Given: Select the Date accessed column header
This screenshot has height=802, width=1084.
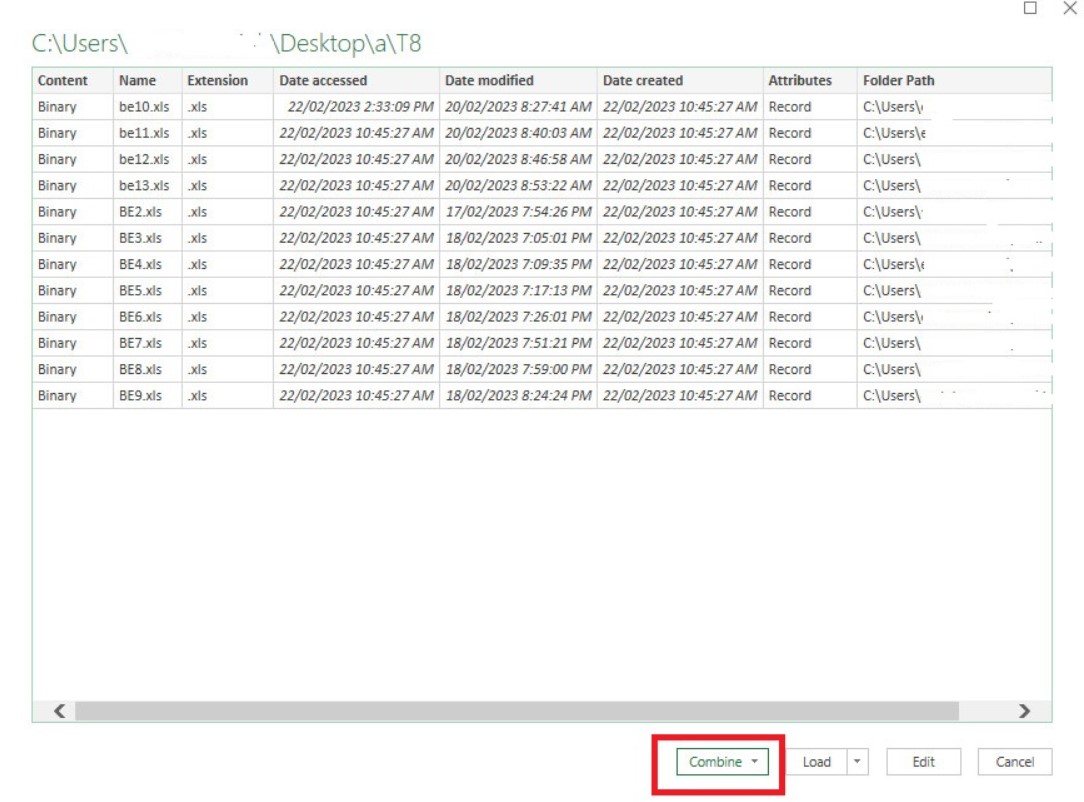Looking at the screenshot, I should 356,80.
